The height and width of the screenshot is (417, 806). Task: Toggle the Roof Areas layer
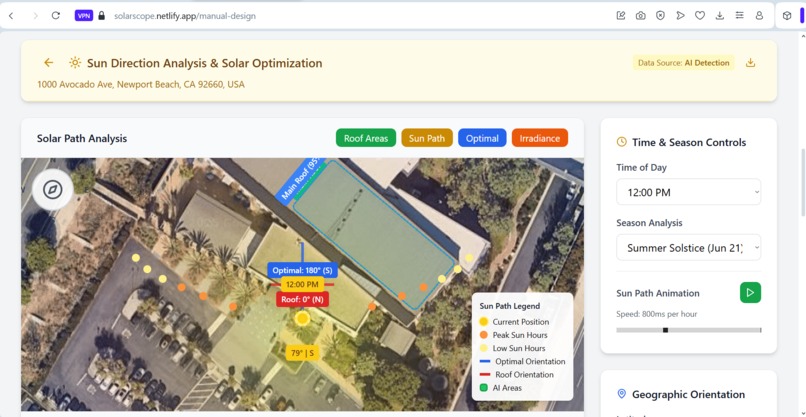366,138
